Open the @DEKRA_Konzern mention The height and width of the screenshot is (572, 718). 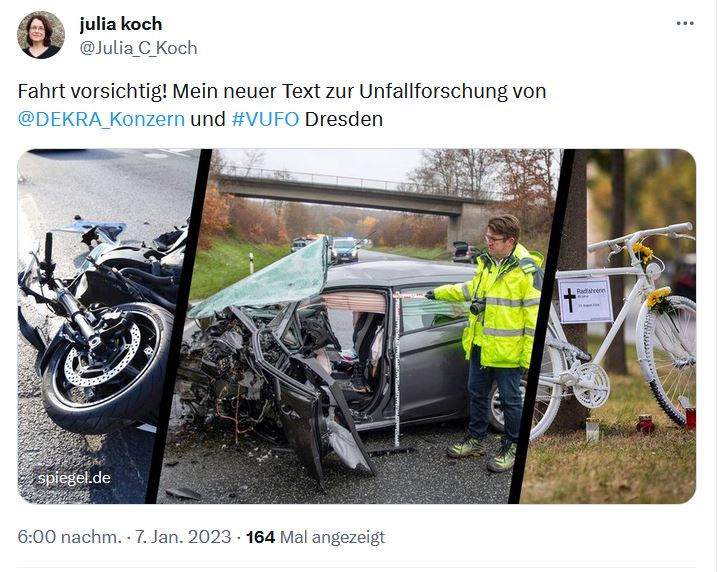click(x=101, y=119)
